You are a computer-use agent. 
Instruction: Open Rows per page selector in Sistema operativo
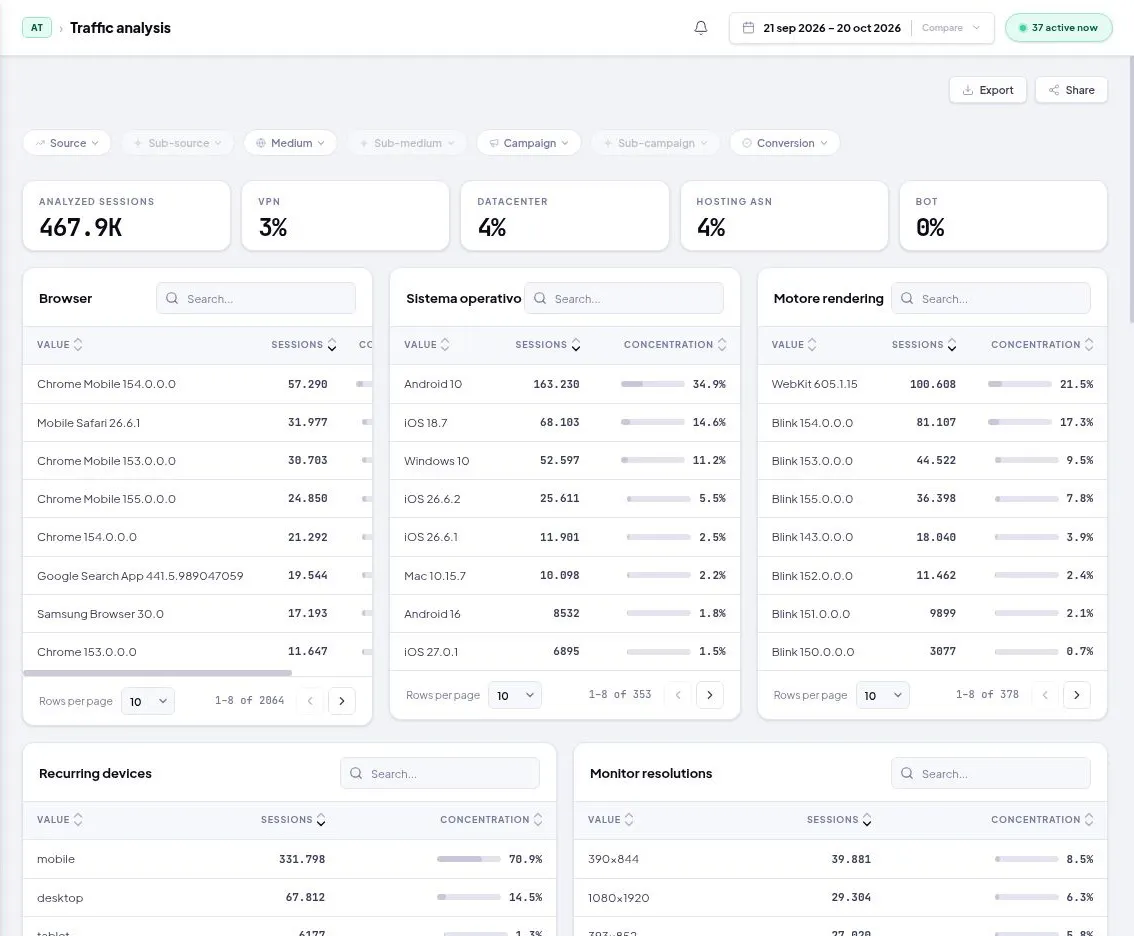tap(514, 695)
